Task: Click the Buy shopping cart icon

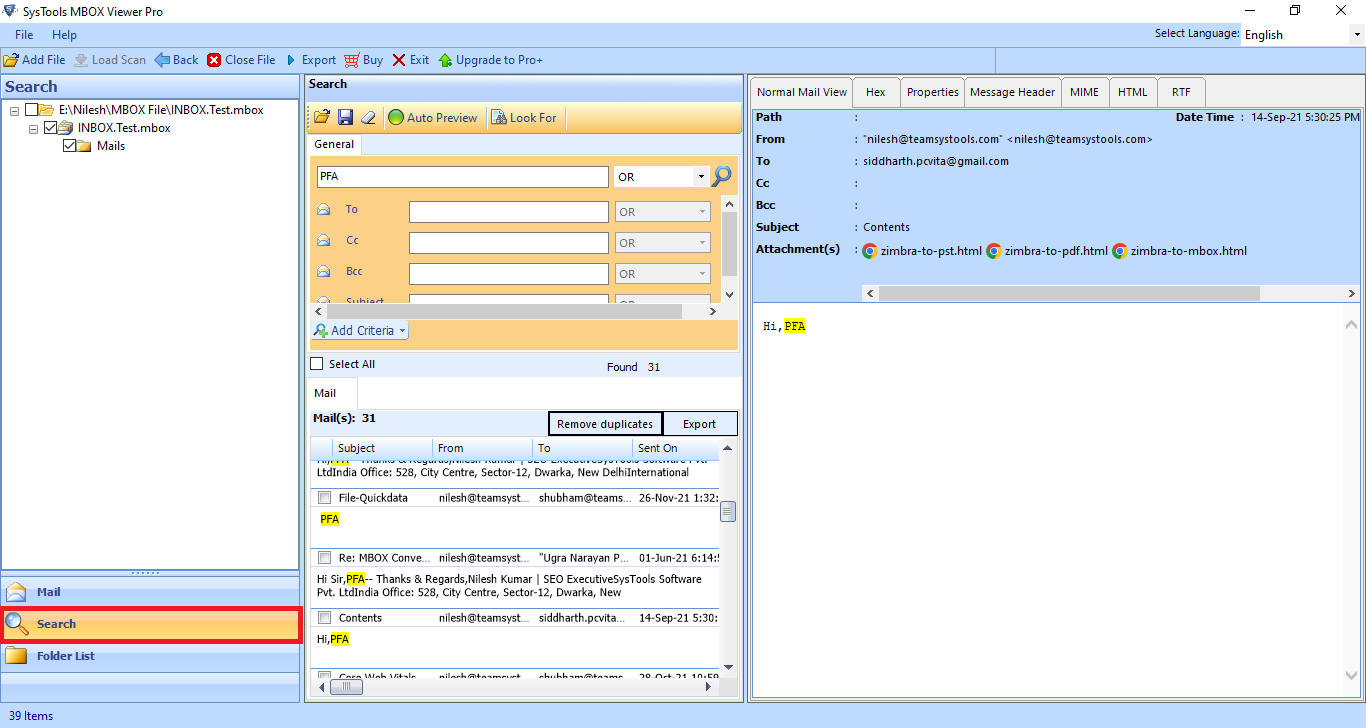Action: tap(351, 60)
